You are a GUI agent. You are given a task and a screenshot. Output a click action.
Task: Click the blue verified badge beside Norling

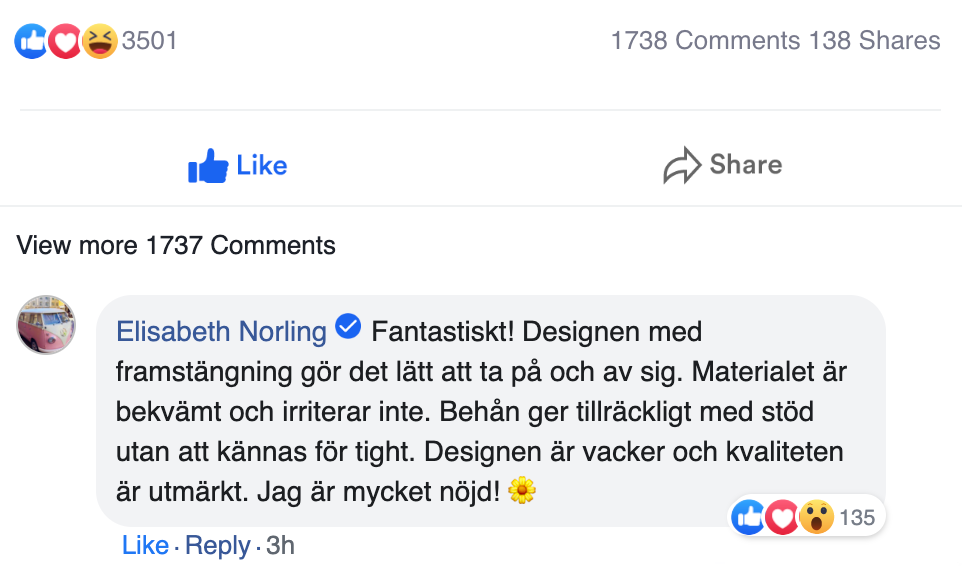pos(348,327)
